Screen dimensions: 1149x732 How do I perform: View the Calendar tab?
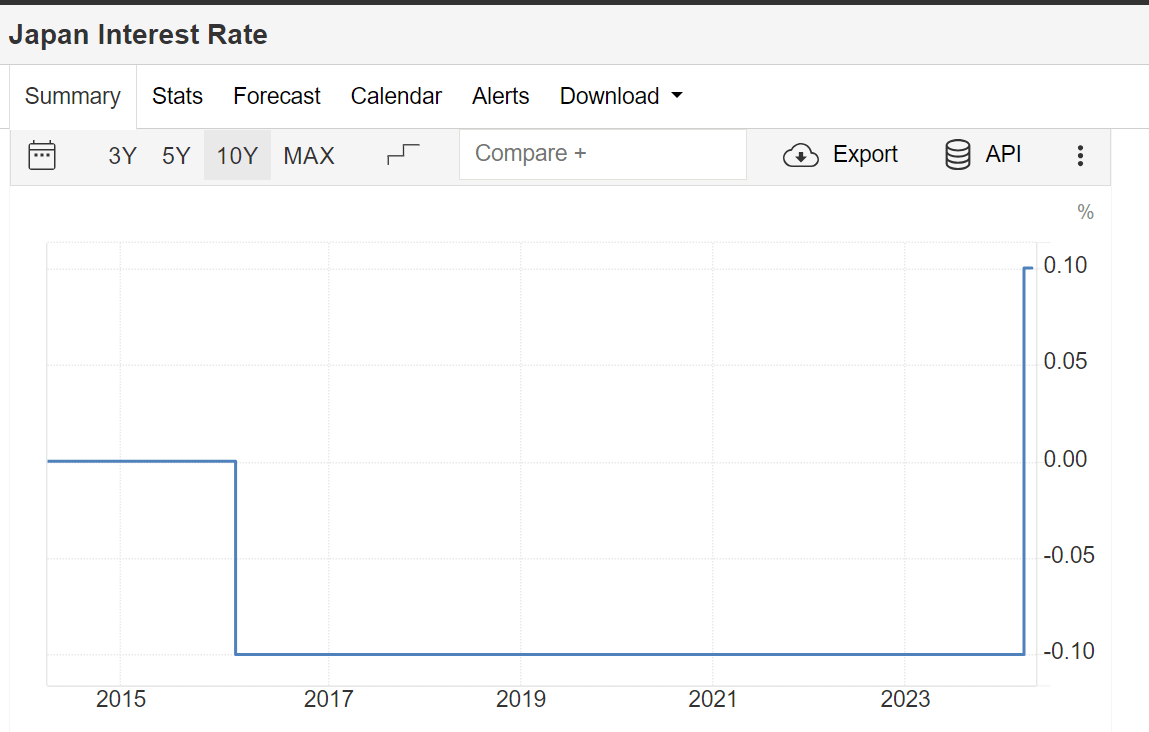coord(396,96)
